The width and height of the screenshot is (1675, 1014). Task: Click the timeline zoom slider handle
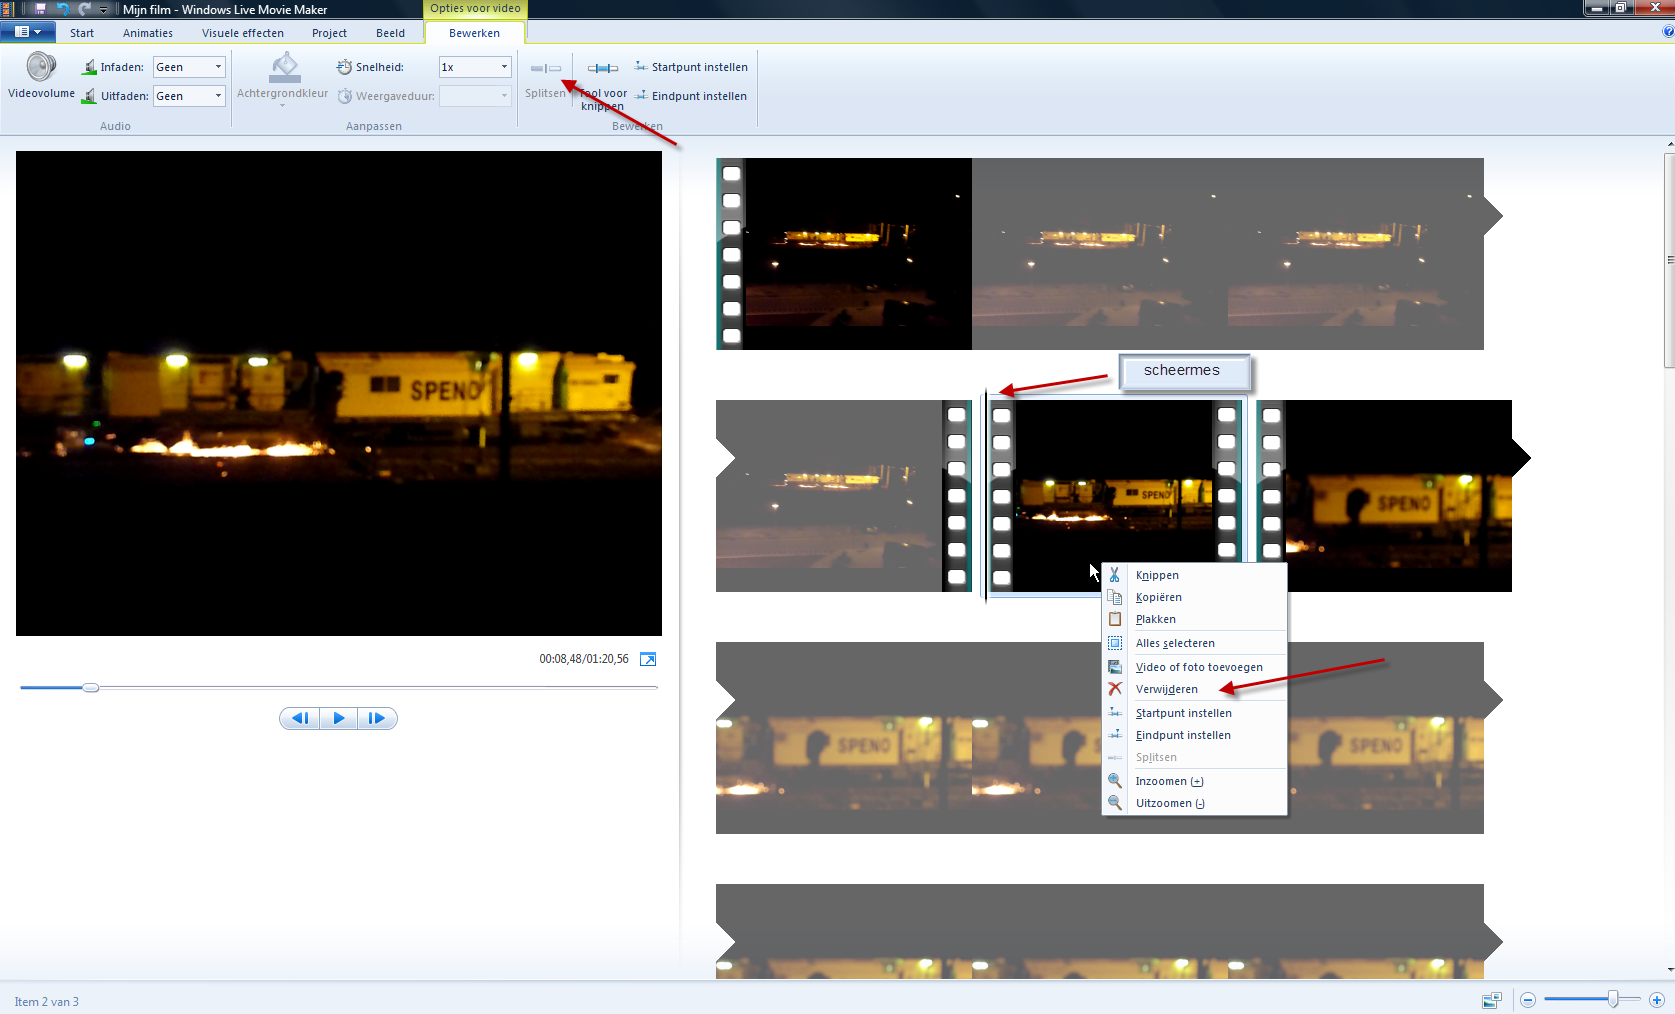pyautogui.click(x=1613, y=999)
